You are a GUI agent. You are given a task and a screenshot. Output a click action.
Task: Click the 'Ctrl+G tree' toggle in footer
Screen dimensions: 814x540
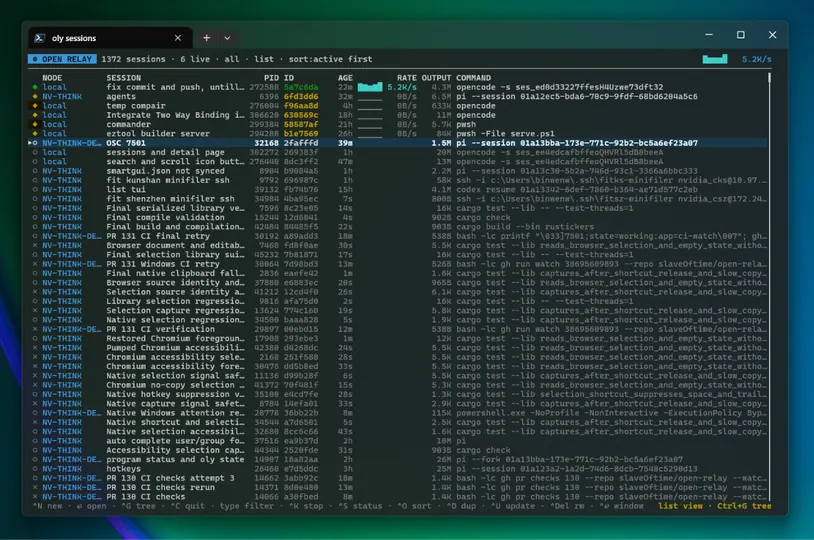pos(744,506)
